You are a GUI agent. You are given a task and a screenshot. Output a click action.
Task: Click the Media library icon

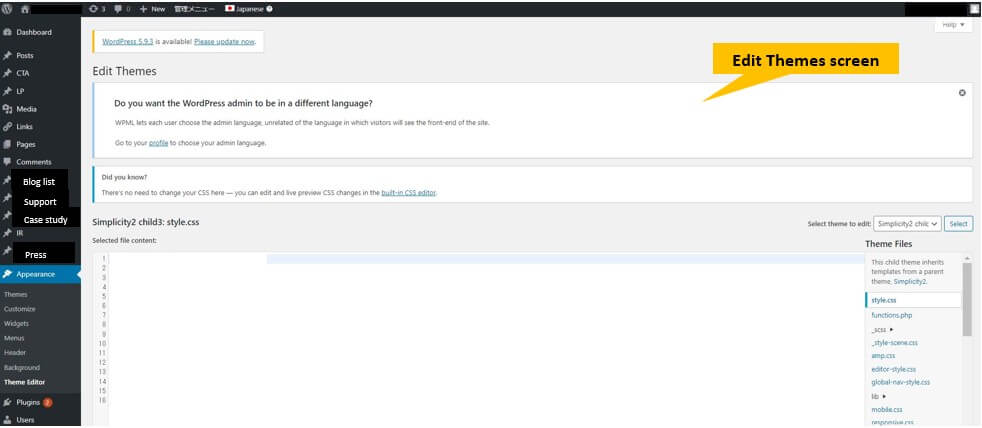pos(8,109)
